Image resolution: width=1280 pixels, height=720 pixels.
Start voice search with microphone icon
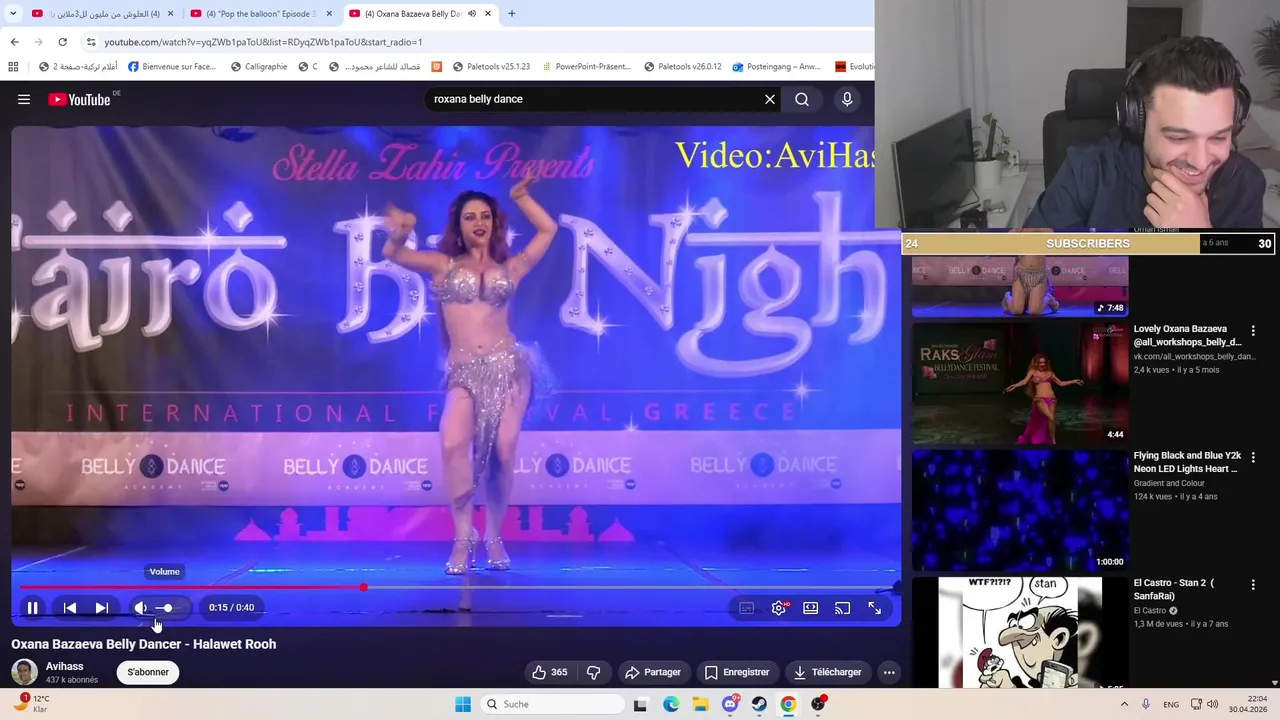847,99
